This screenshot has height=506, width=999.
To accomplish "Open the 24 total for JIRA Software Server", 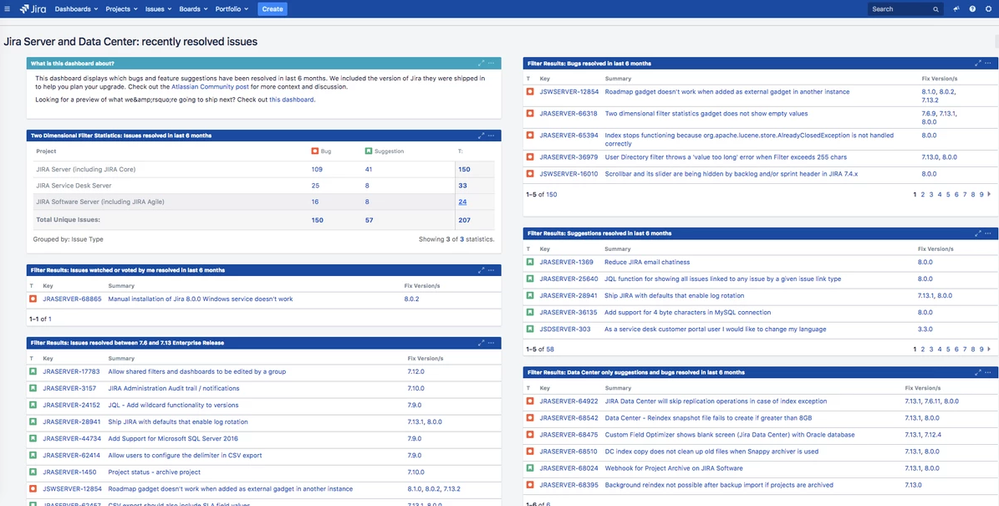I will click(x=462, y=201).
